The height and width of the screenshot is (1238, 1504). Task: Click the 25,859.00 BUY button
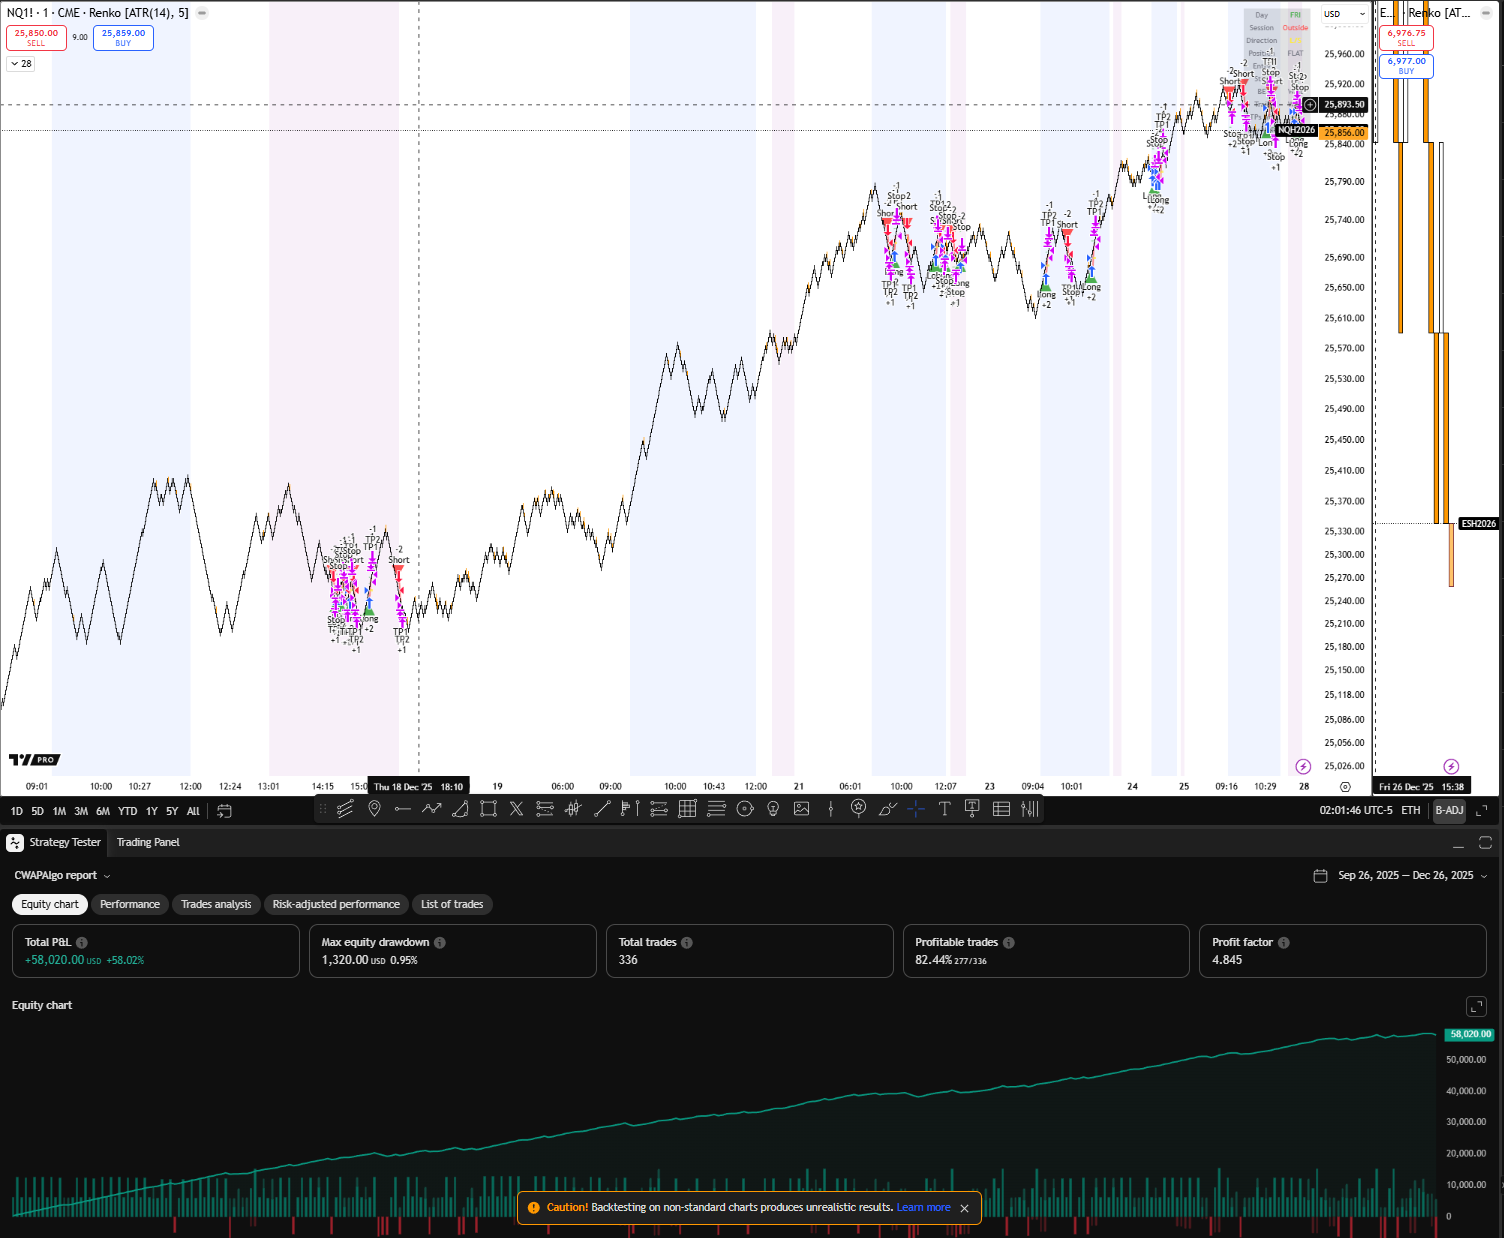[123, 38]
